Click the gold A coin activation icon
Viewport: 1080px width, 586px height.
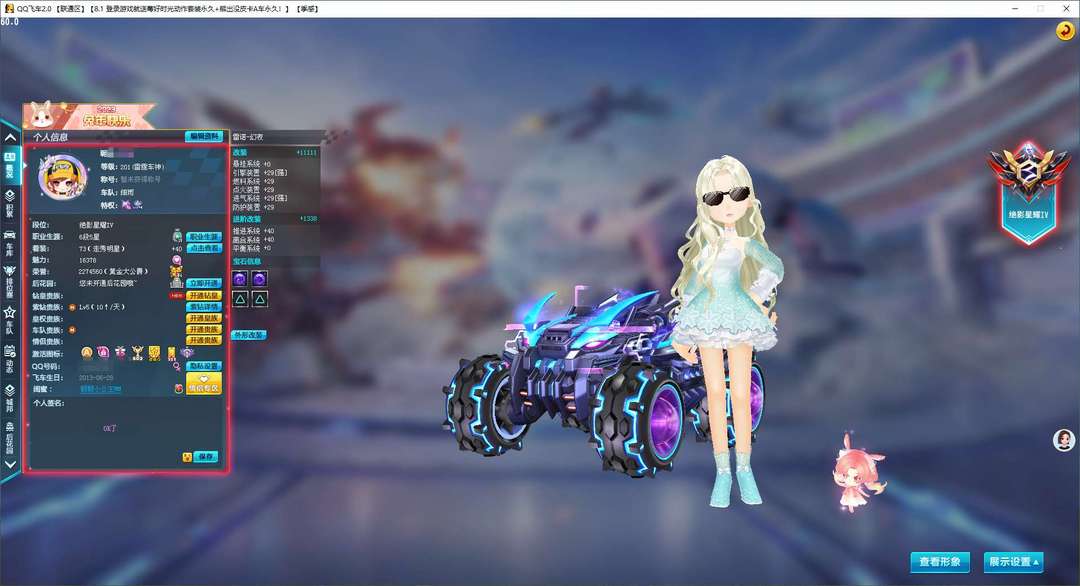click(87, 353)
